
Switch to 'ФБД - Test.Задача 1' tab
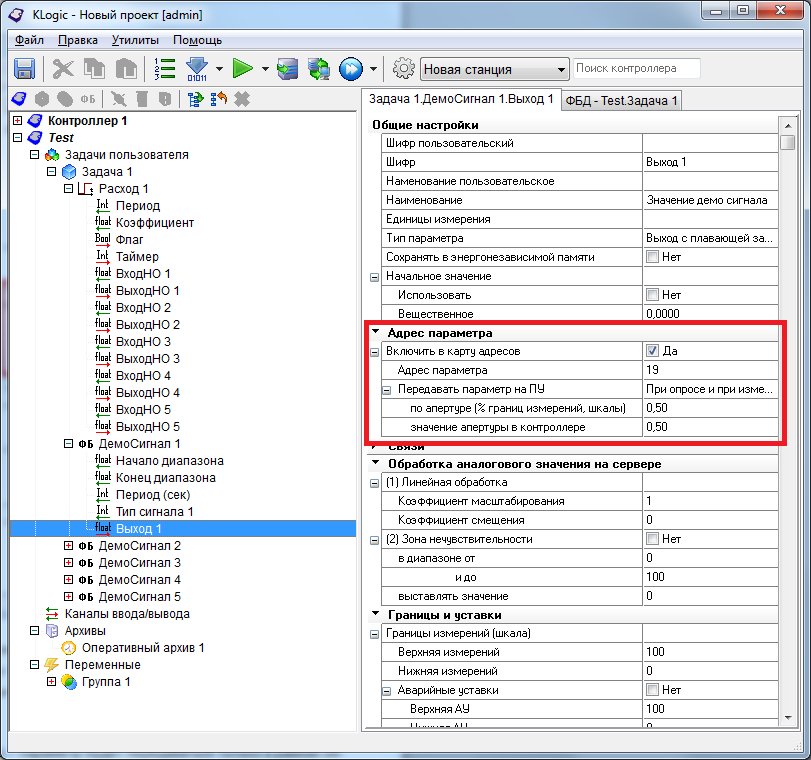pos(621,100)
